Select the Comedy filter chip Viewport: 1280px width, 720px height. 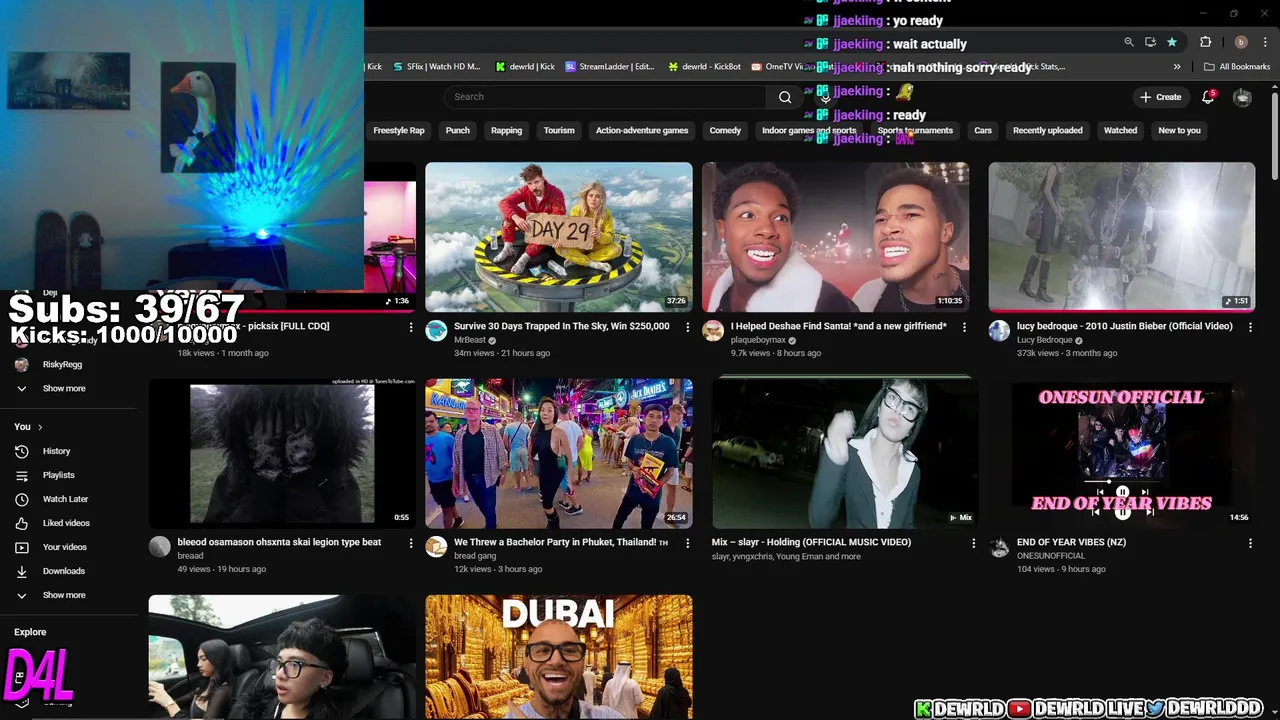(x=725, y=130)
